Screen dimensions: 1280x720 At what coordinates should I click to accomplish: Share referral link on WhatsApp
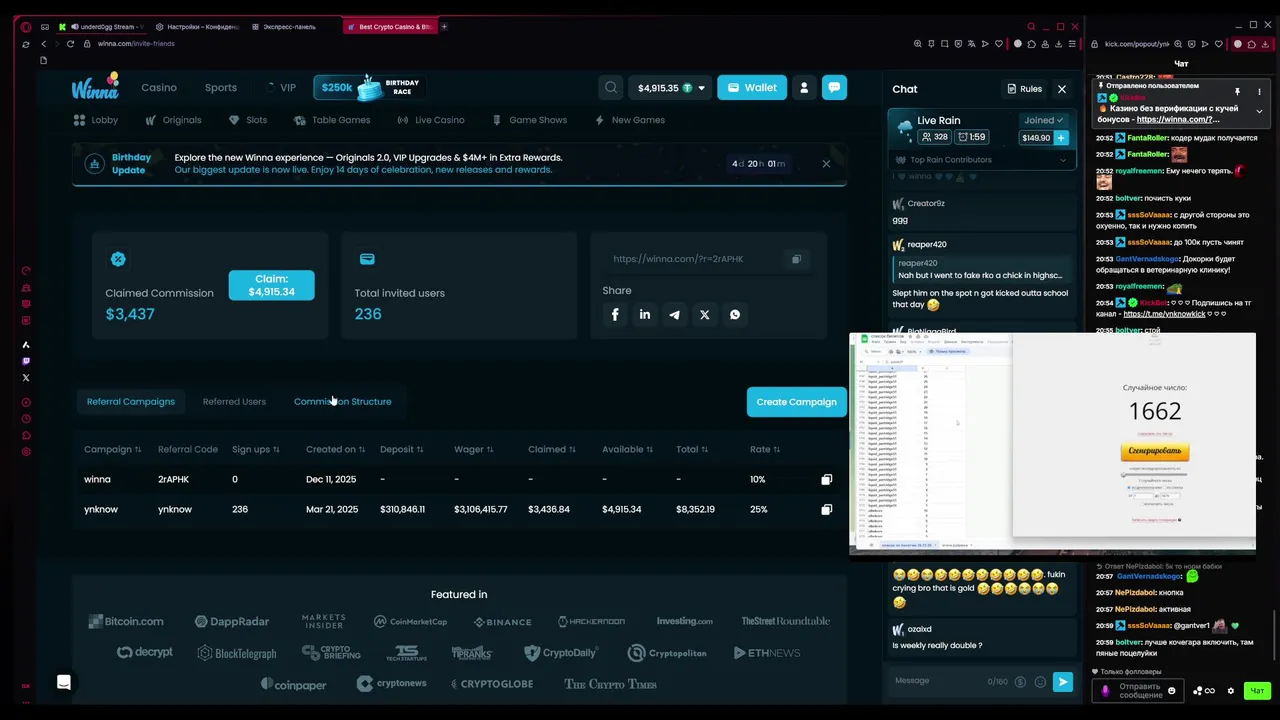coord(735,314)
